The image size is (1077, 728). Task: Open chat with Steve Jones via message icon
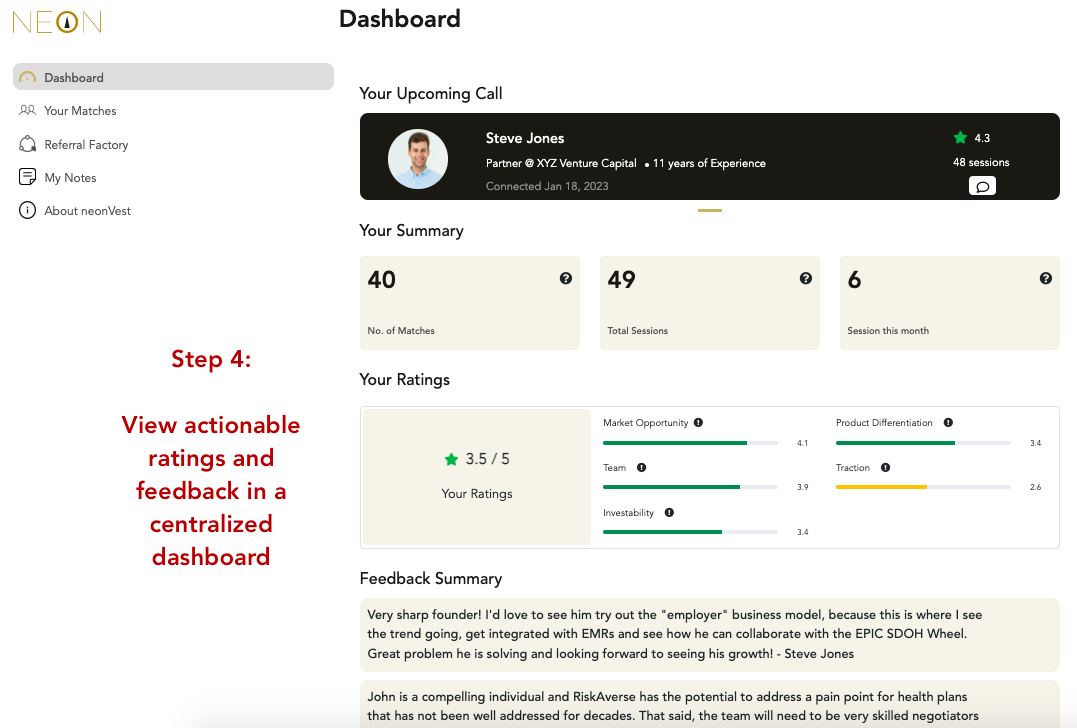982,186
